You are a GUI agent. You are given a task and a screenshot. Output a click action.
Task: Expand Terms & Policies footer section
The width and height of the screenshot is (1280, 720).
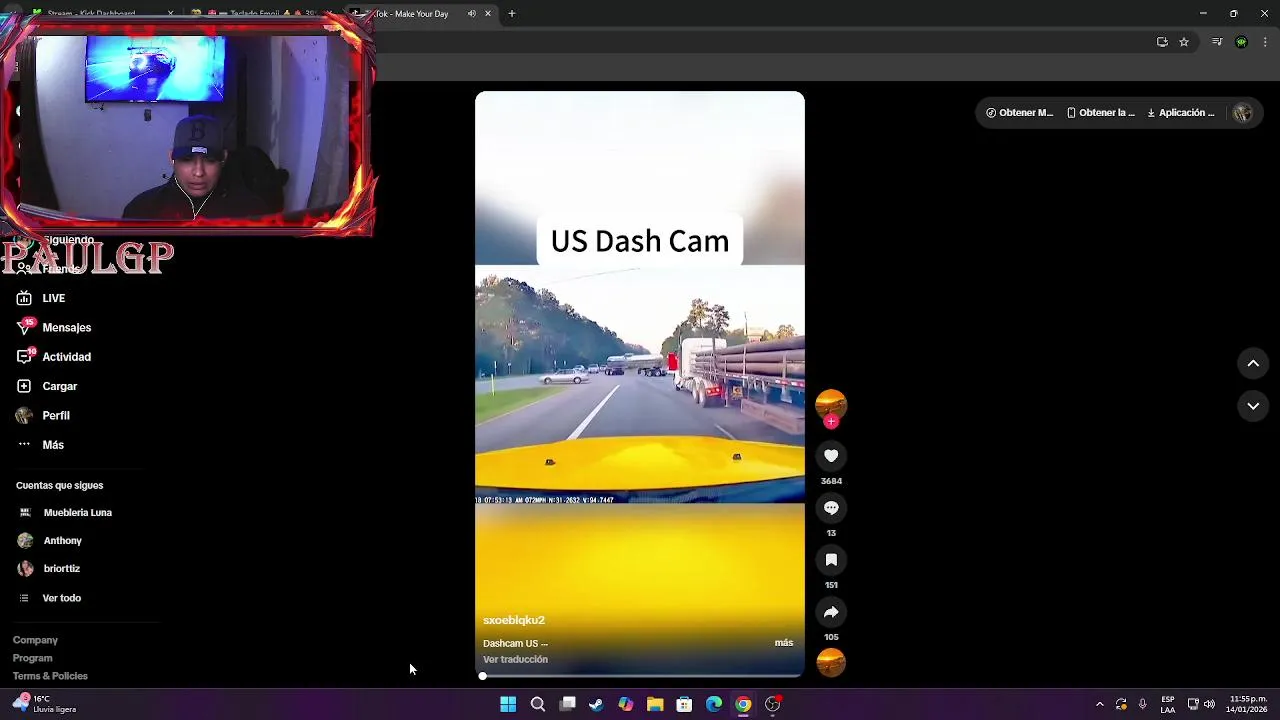[x=50, y=676]
